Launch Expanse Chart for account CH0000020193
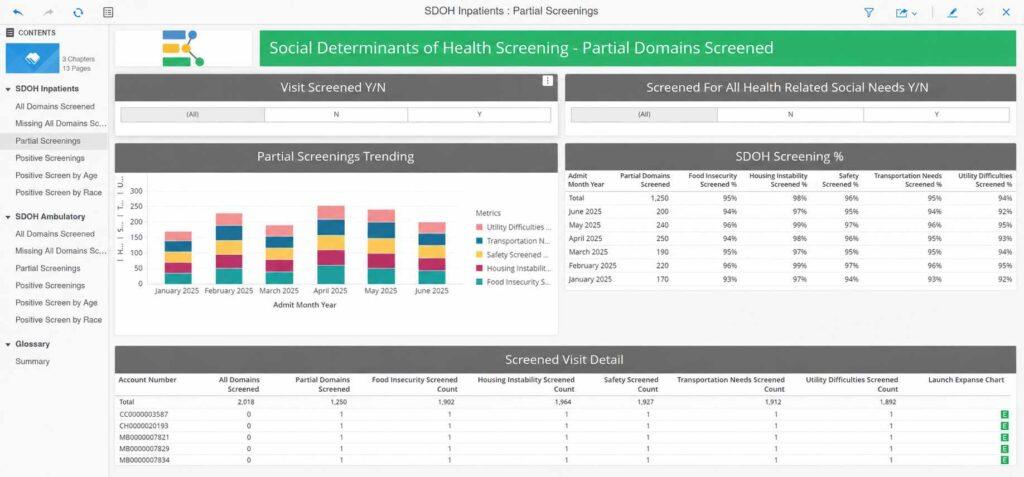 tap(1004, 426)
